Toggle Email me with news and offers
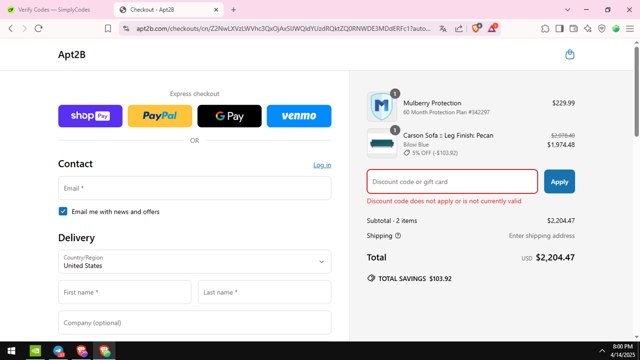This screenshot has width=640, height=360. [x=63, y=211]
